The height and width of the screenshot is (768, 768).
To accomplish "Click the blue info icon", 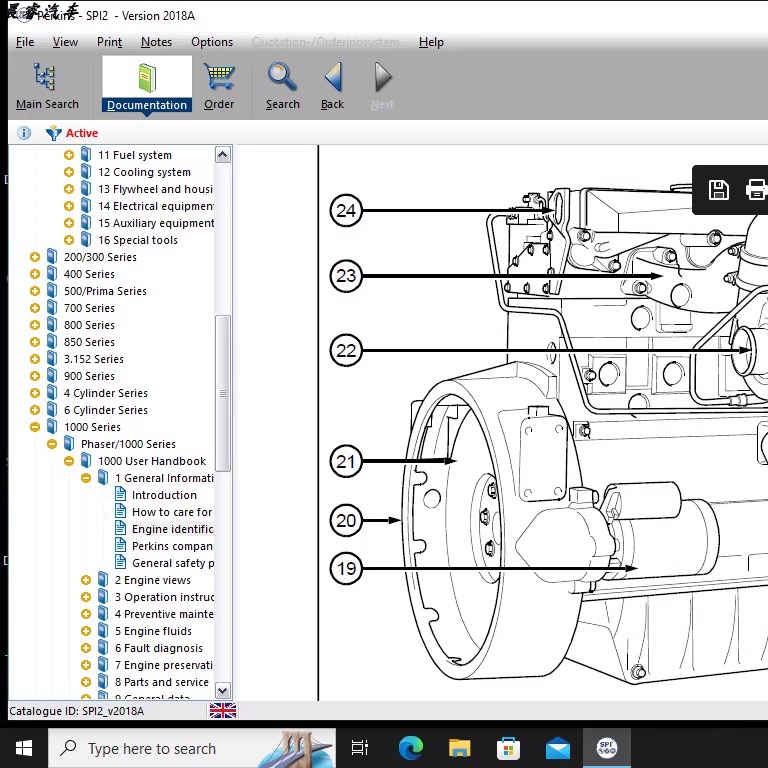I will point(24,133).
